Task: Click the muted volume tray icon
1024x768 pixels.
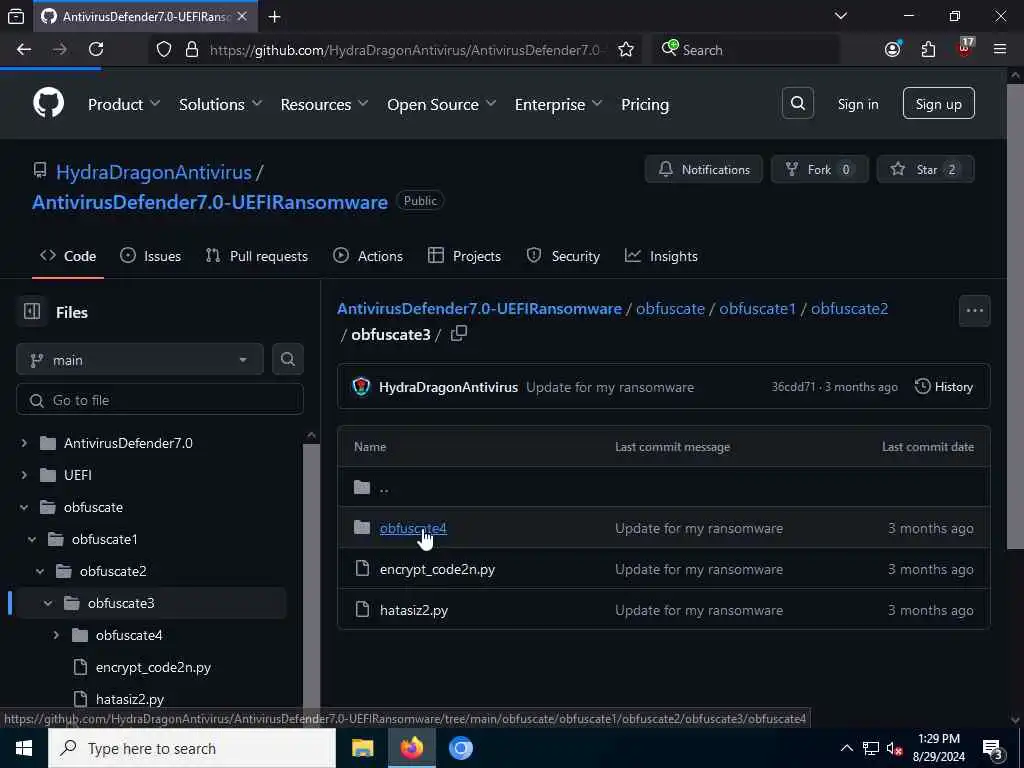Action: (894, 749)
